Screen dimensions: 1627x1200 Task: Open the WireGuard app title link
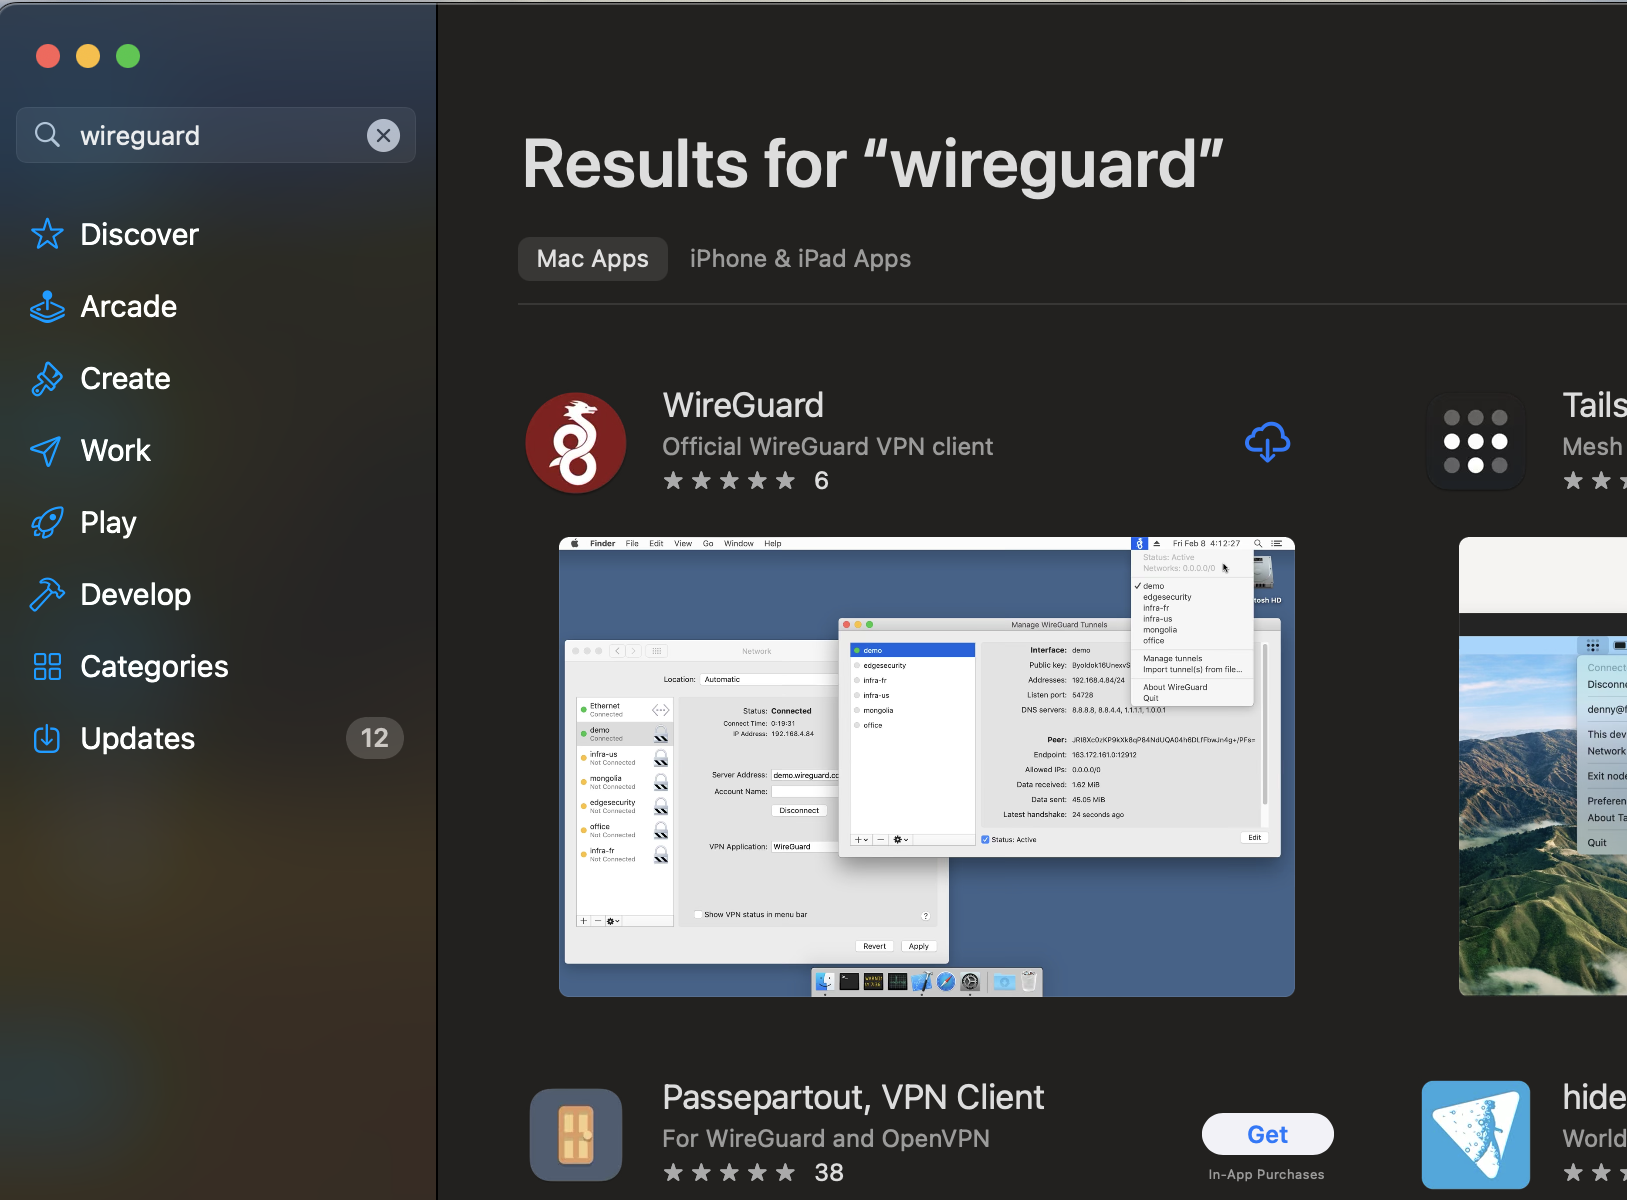tap(743, 406)
